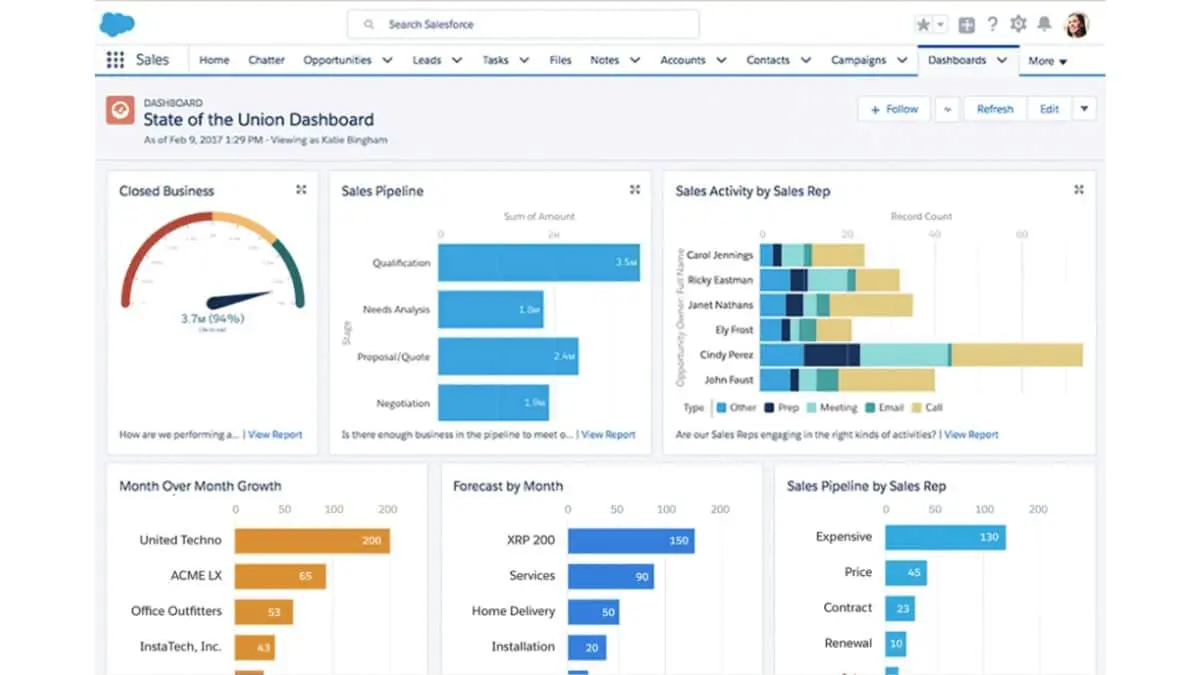1200x675 pixels.
Task: Open the More navigation menu
Action: click(x=1047, y=61)
